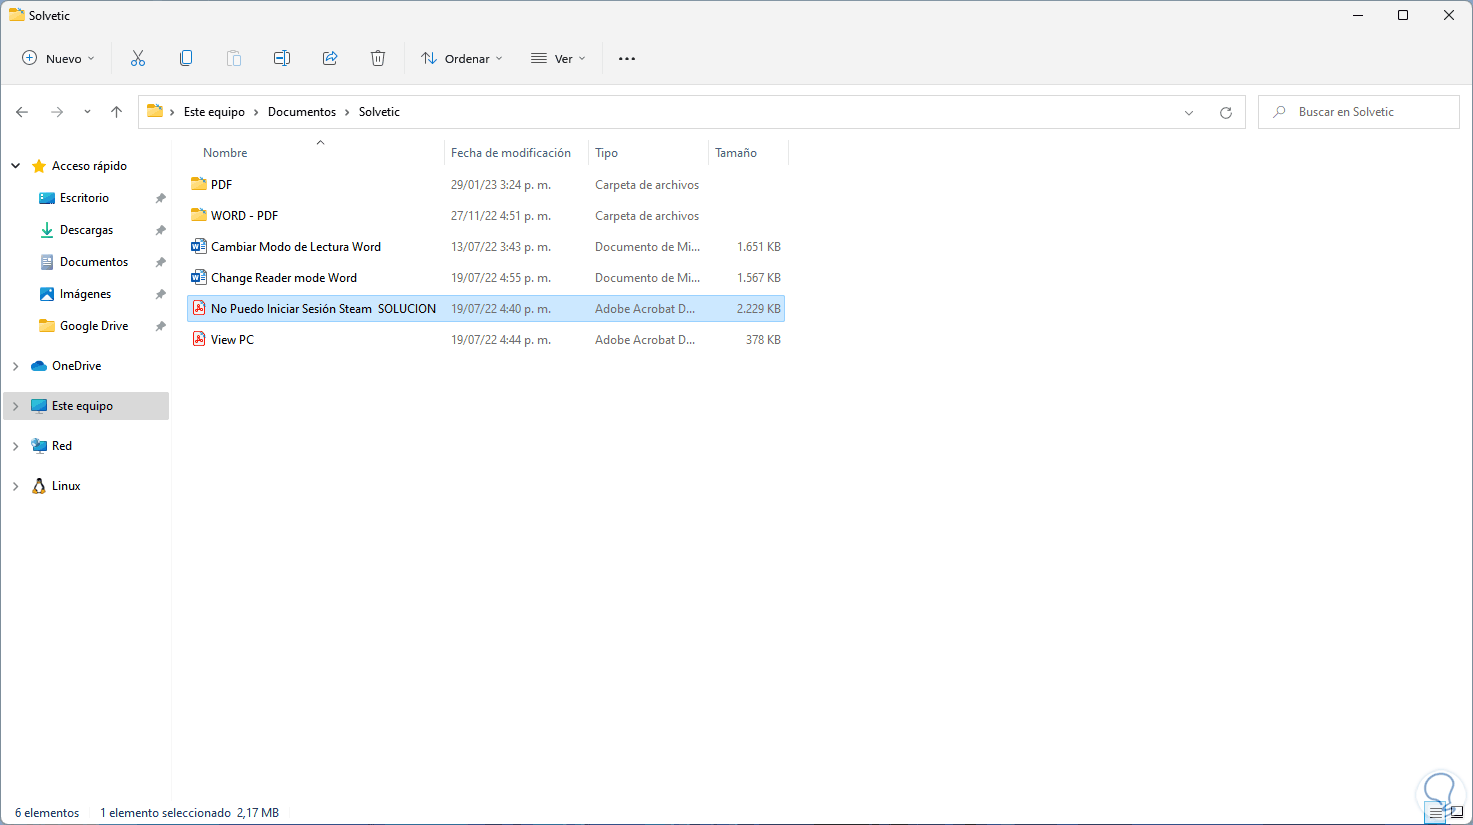Screen dimensions: 1473x825
Task: Click the pin icon next to Descargas
Action: (160, 230)
